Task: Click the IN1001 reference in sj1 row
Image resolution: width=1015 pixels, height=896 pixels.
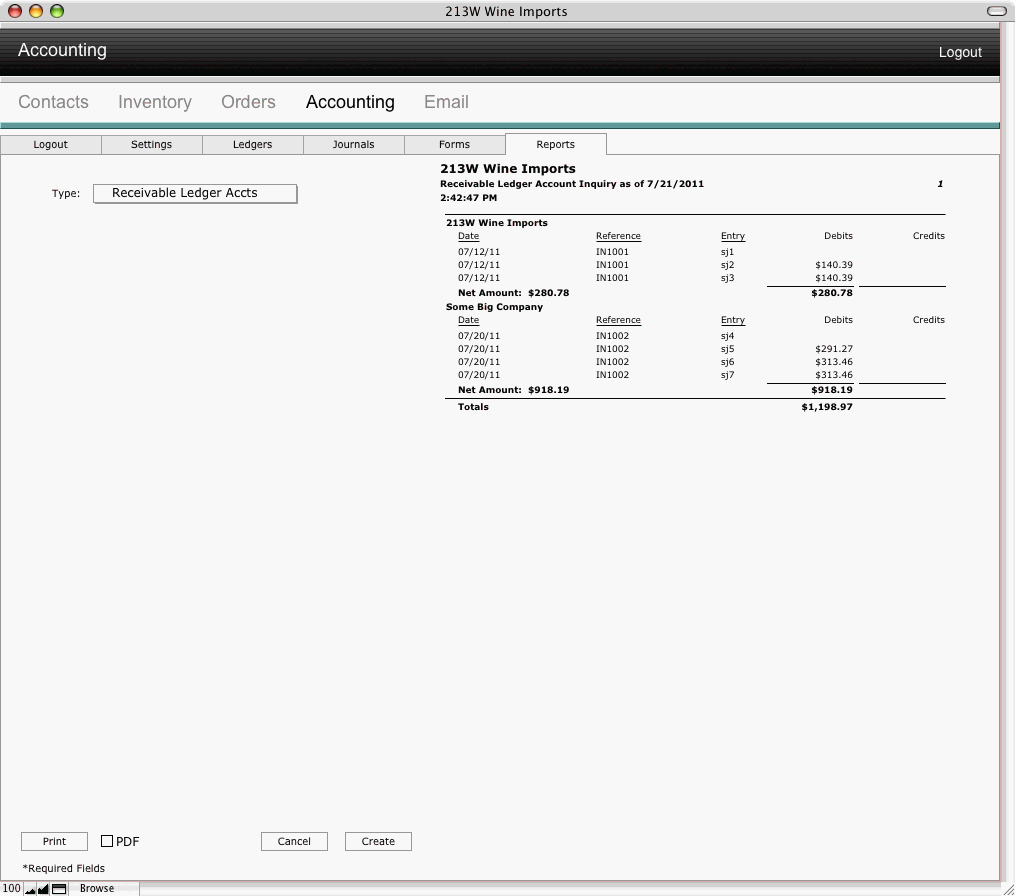Action: coord(612,252)
